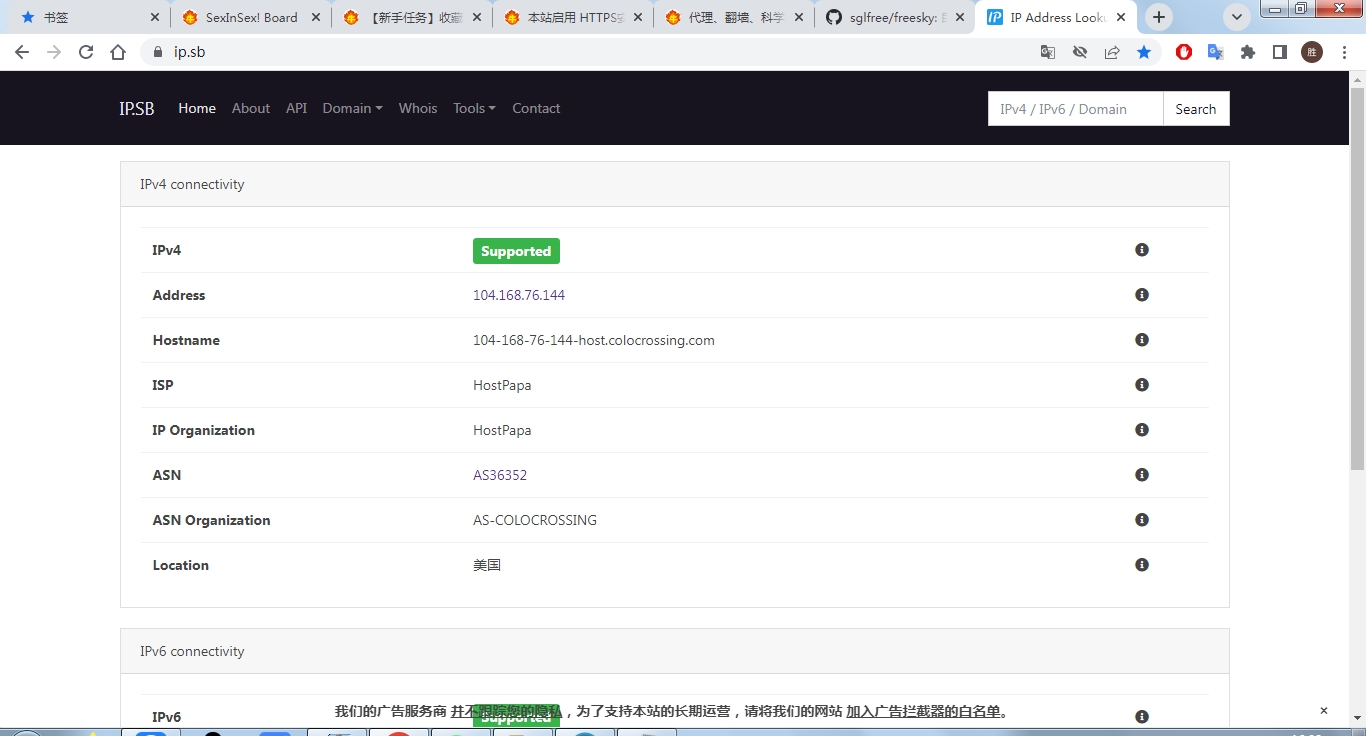Click the Location value 美国
This screenshot has width=1366, height=736.
(487, 565)
